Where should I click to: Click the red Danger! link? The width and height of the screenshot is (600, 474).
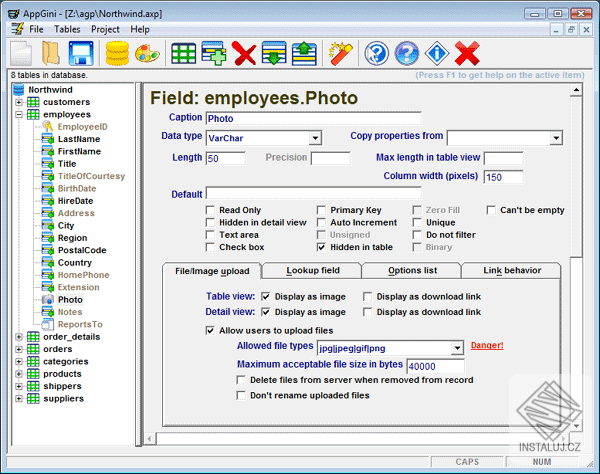tap(487, 345)
